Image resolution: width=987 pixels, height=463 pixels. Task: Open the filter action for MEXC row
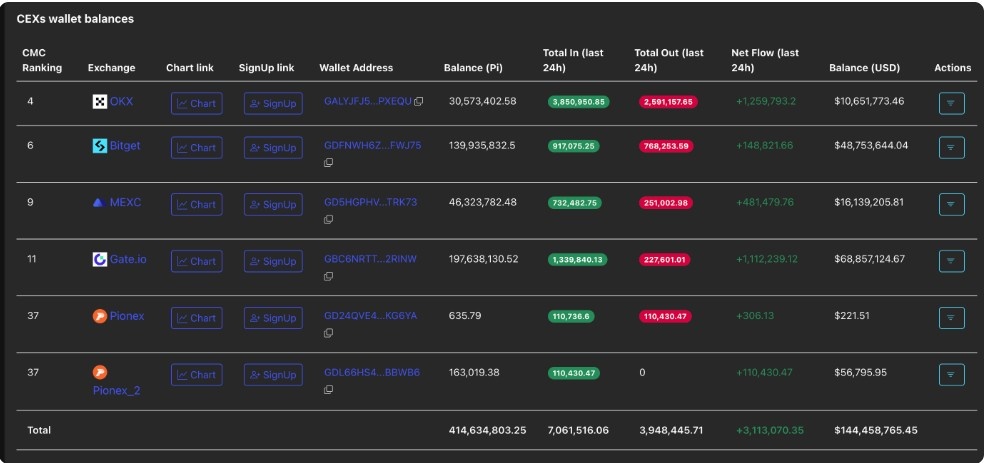[x=951, y=204]
